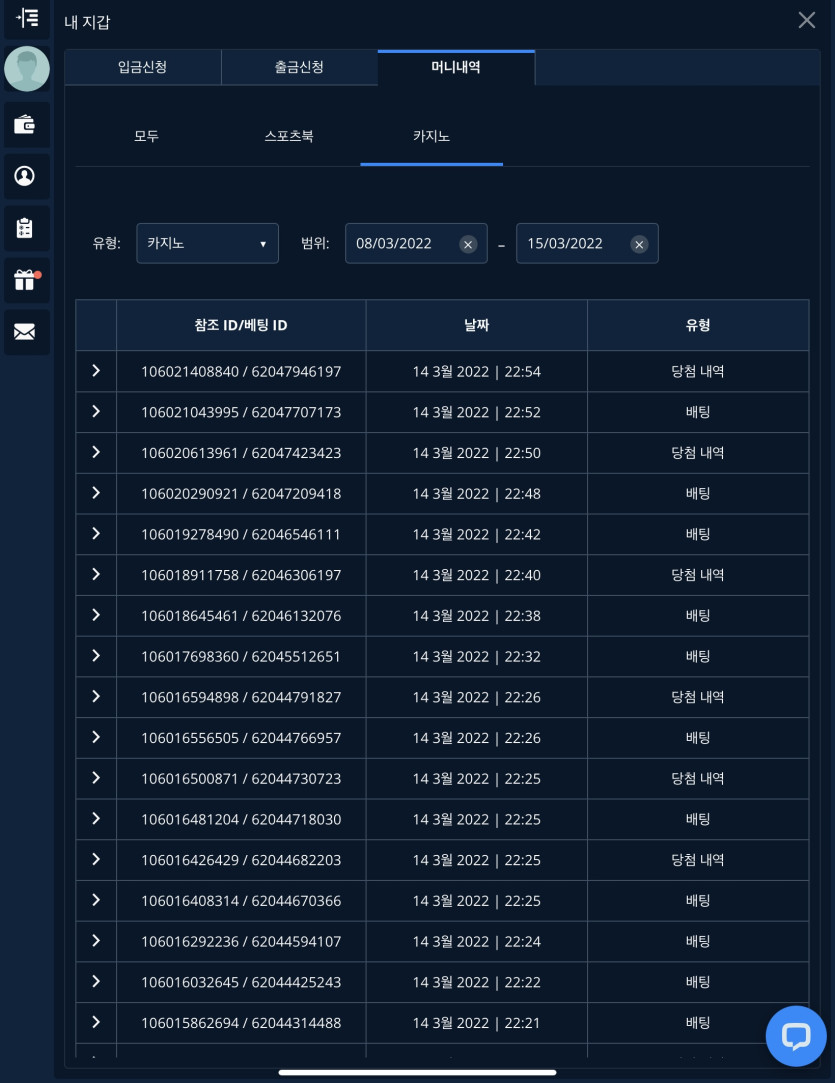The image size is (835, 1083).
Task: Select the 머니내역 tab
Action: click(x=456, y=67)
